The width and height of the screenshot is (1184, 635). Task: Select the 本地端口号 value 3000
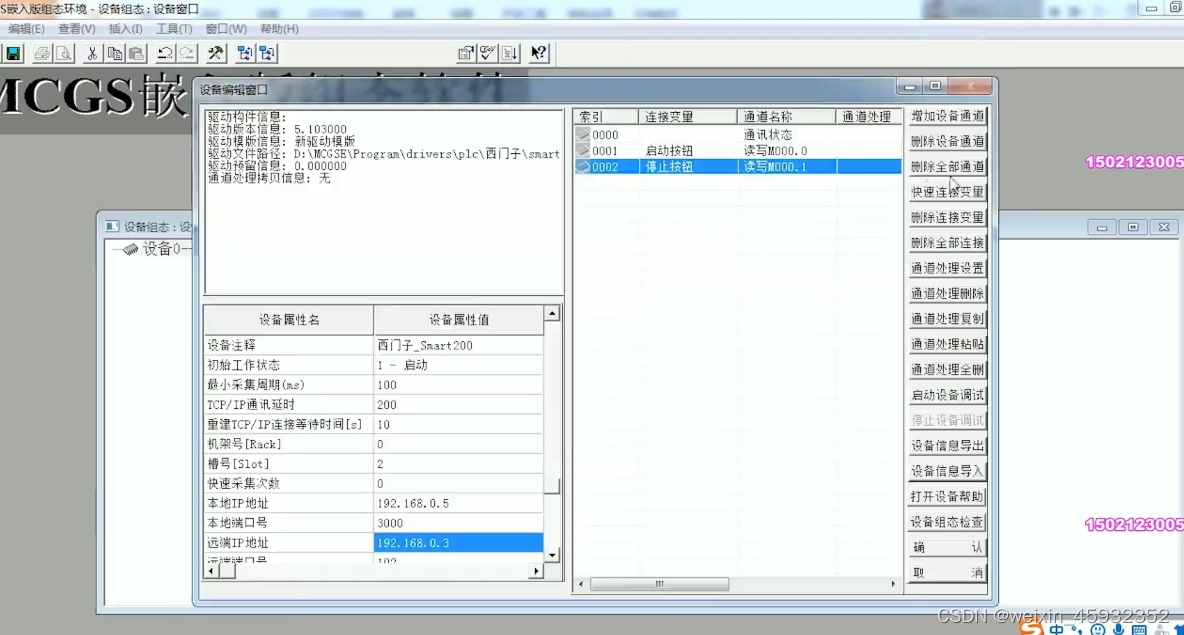458,523
